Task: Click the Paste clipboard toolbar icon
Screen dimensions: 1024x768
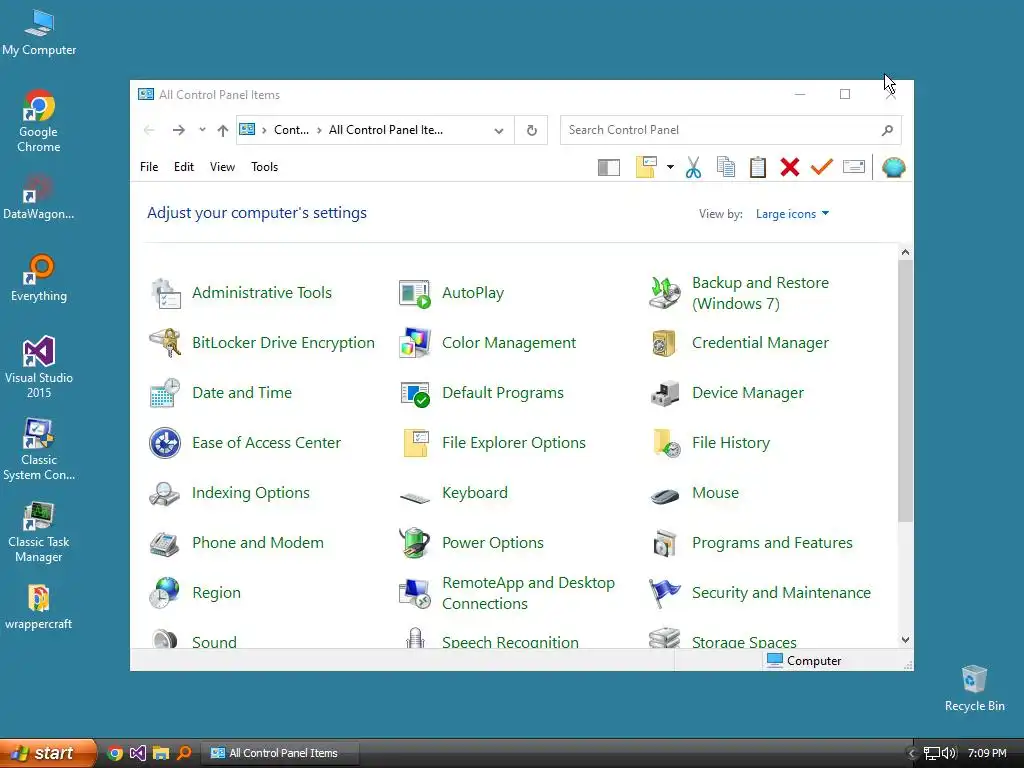Action: [758, 167]
